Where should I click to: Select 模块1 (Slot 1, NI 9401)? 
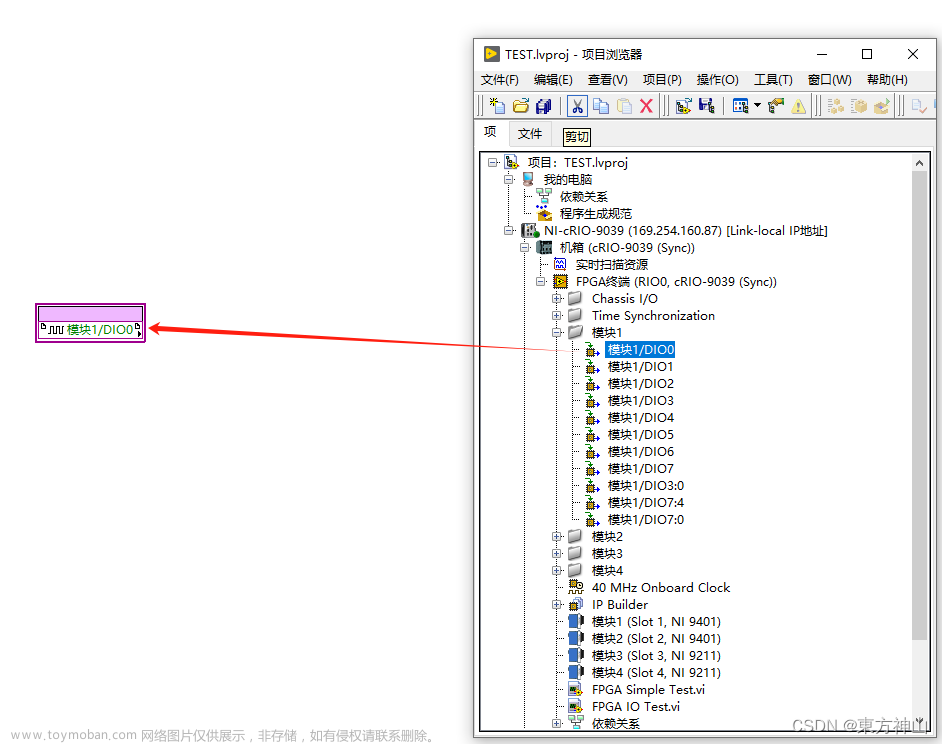click(656, 621)
